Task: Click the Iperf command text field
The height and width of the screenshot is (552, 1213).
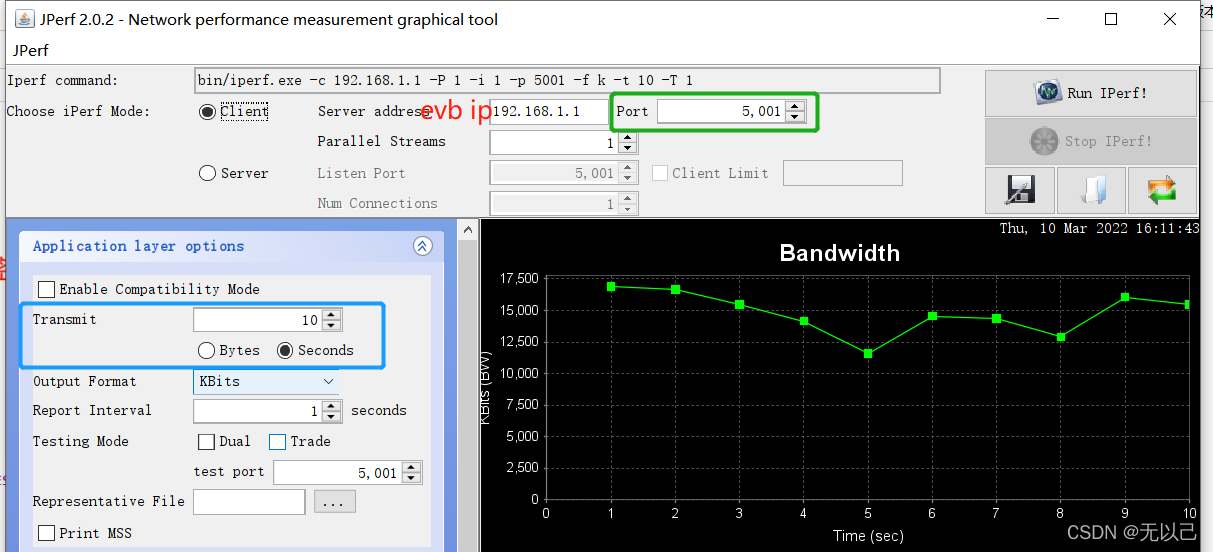Action: click(x=567, y=80)
